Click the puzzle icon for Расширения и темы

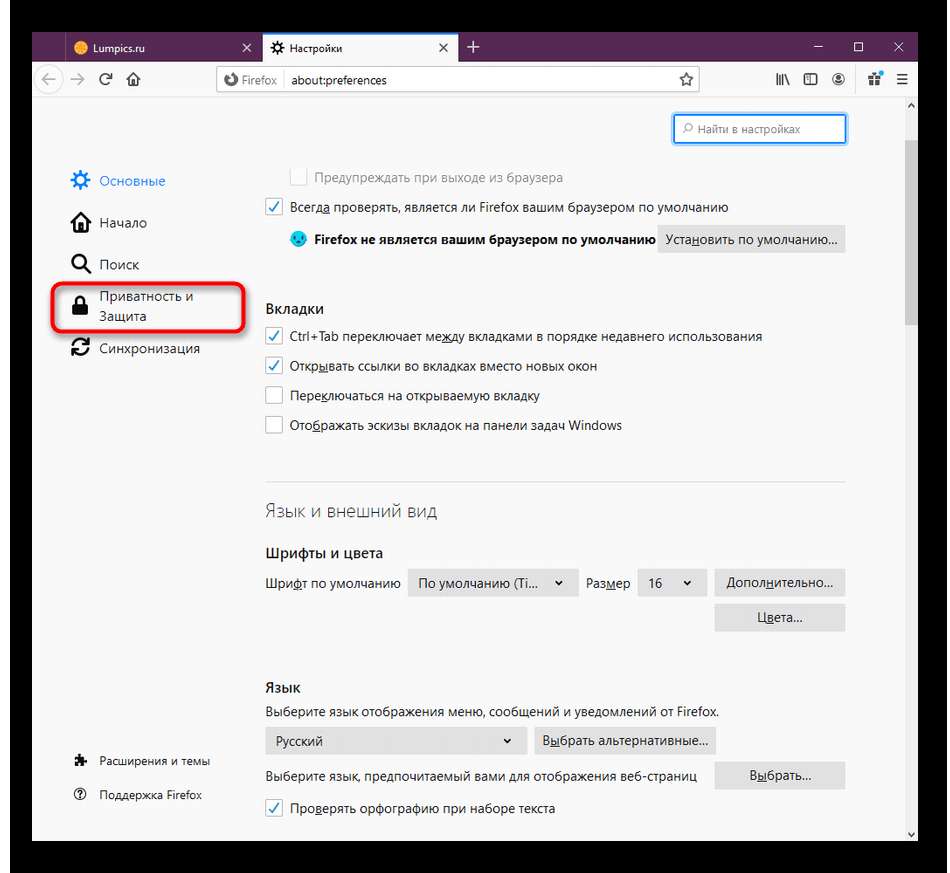(80, 760)
